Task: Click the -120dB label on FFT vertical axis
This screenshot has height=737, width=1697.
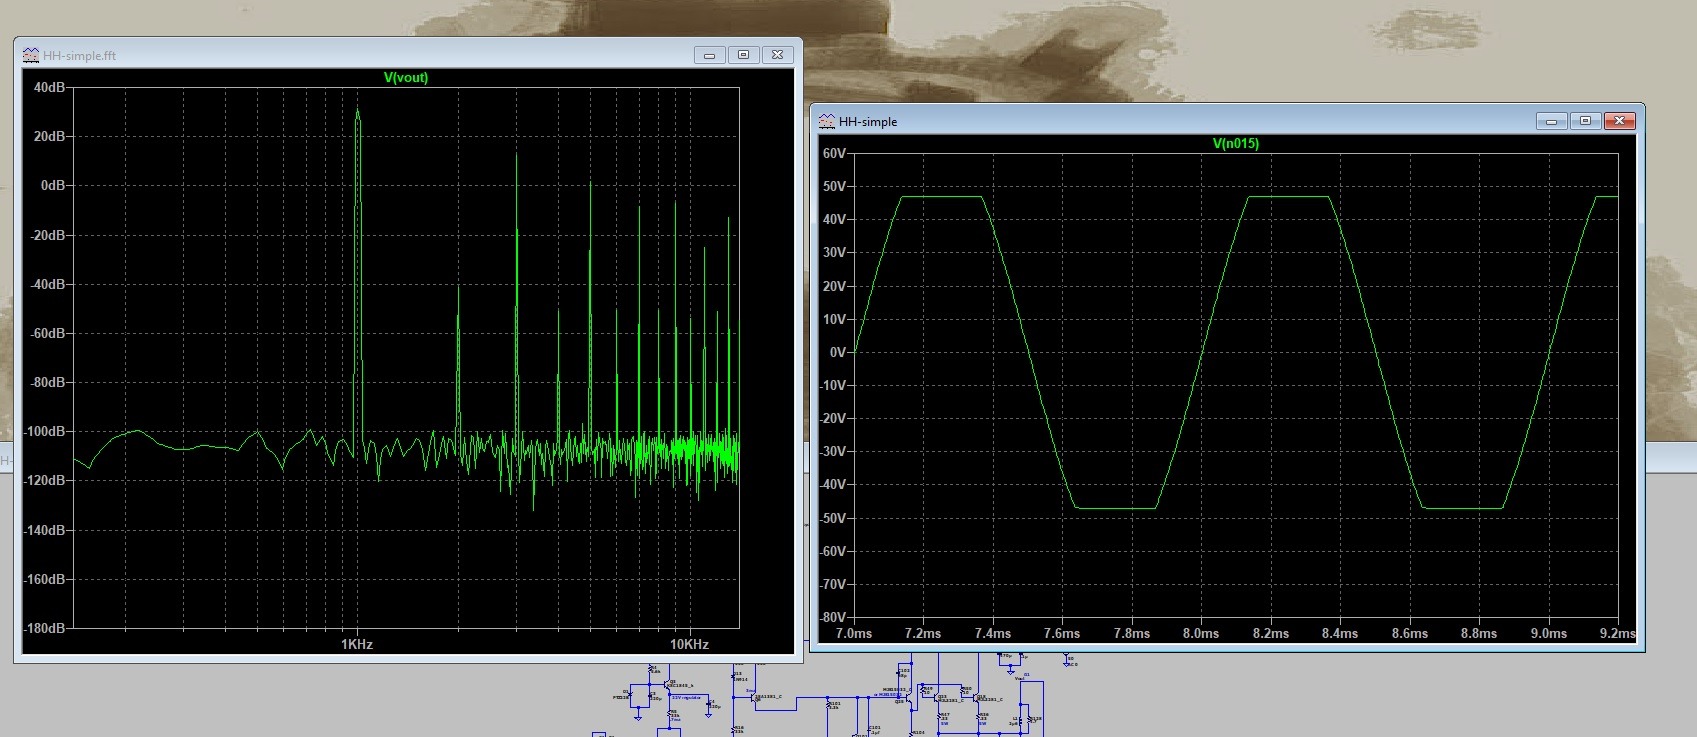Action: tap(45, 480)
